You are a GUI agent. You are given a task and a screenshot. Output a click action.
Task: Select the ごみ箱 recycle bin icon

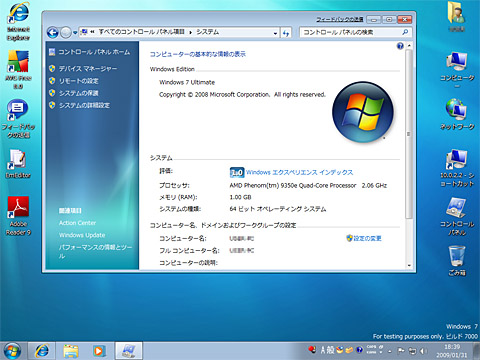[x=457, y=261]
